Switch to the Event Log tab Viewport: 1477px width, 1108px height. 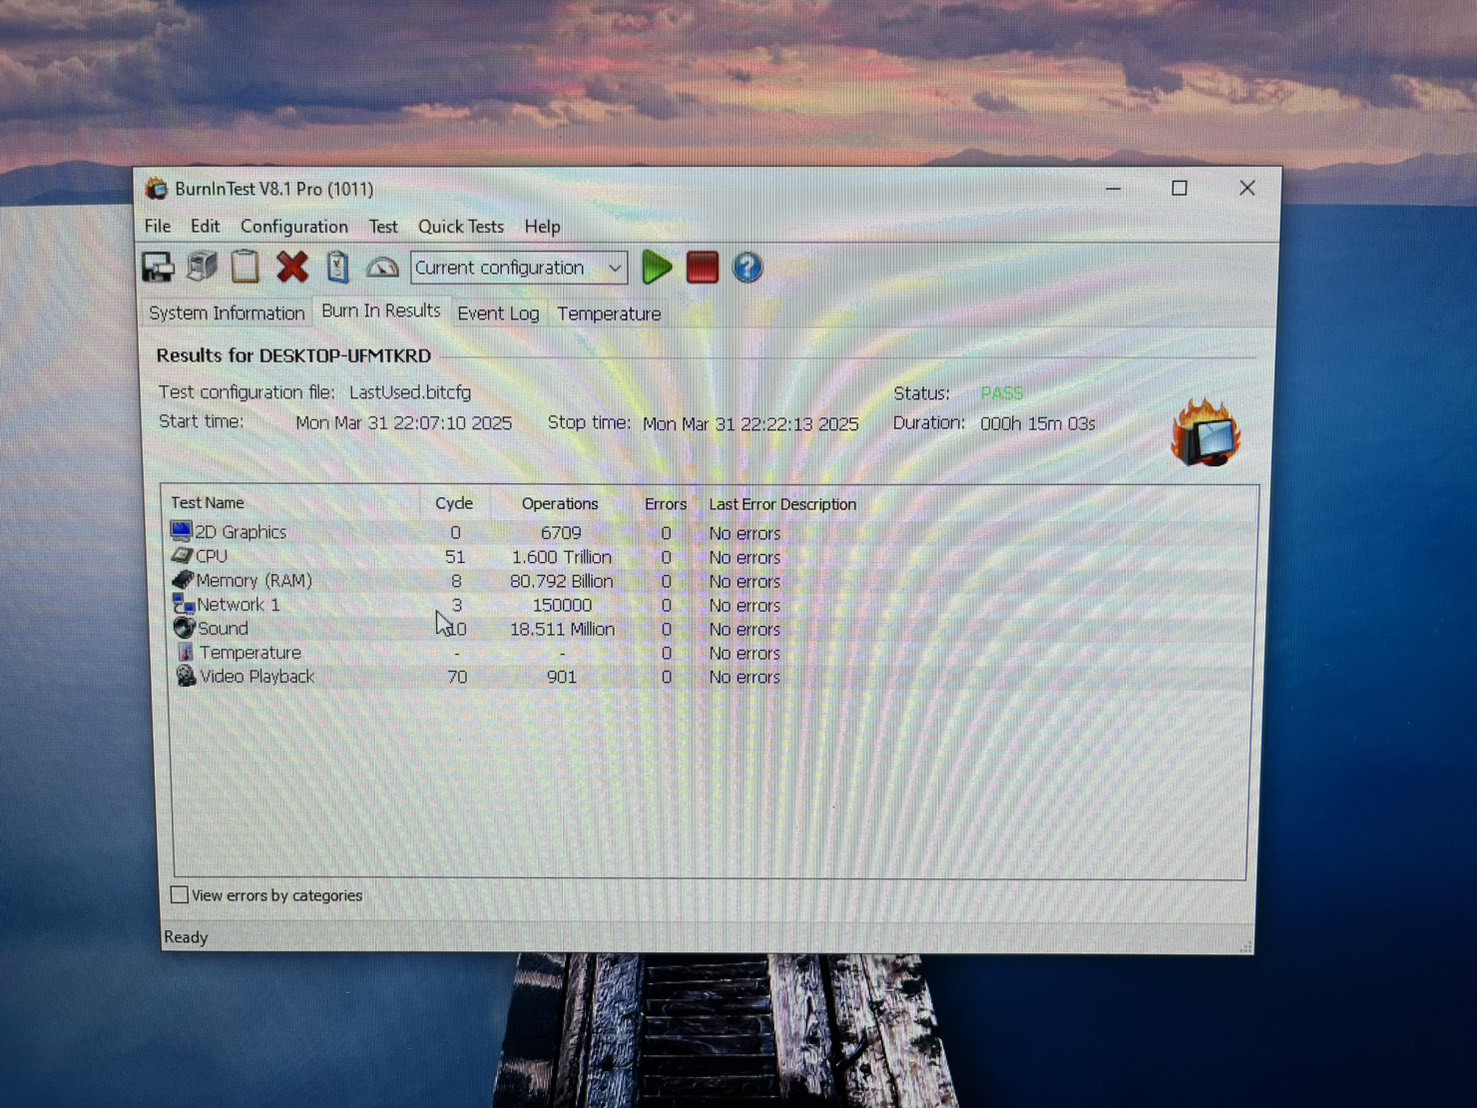click(498, 314)
